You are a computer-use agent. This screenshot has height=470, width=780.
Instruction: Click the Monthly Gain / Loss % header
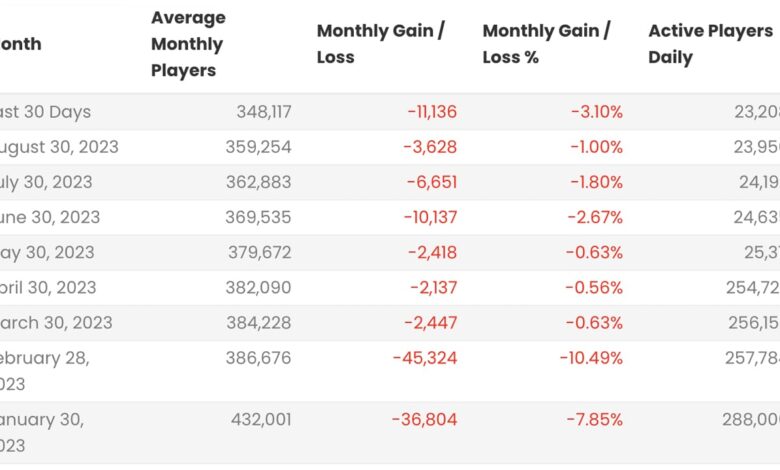(x=547, y=44)
